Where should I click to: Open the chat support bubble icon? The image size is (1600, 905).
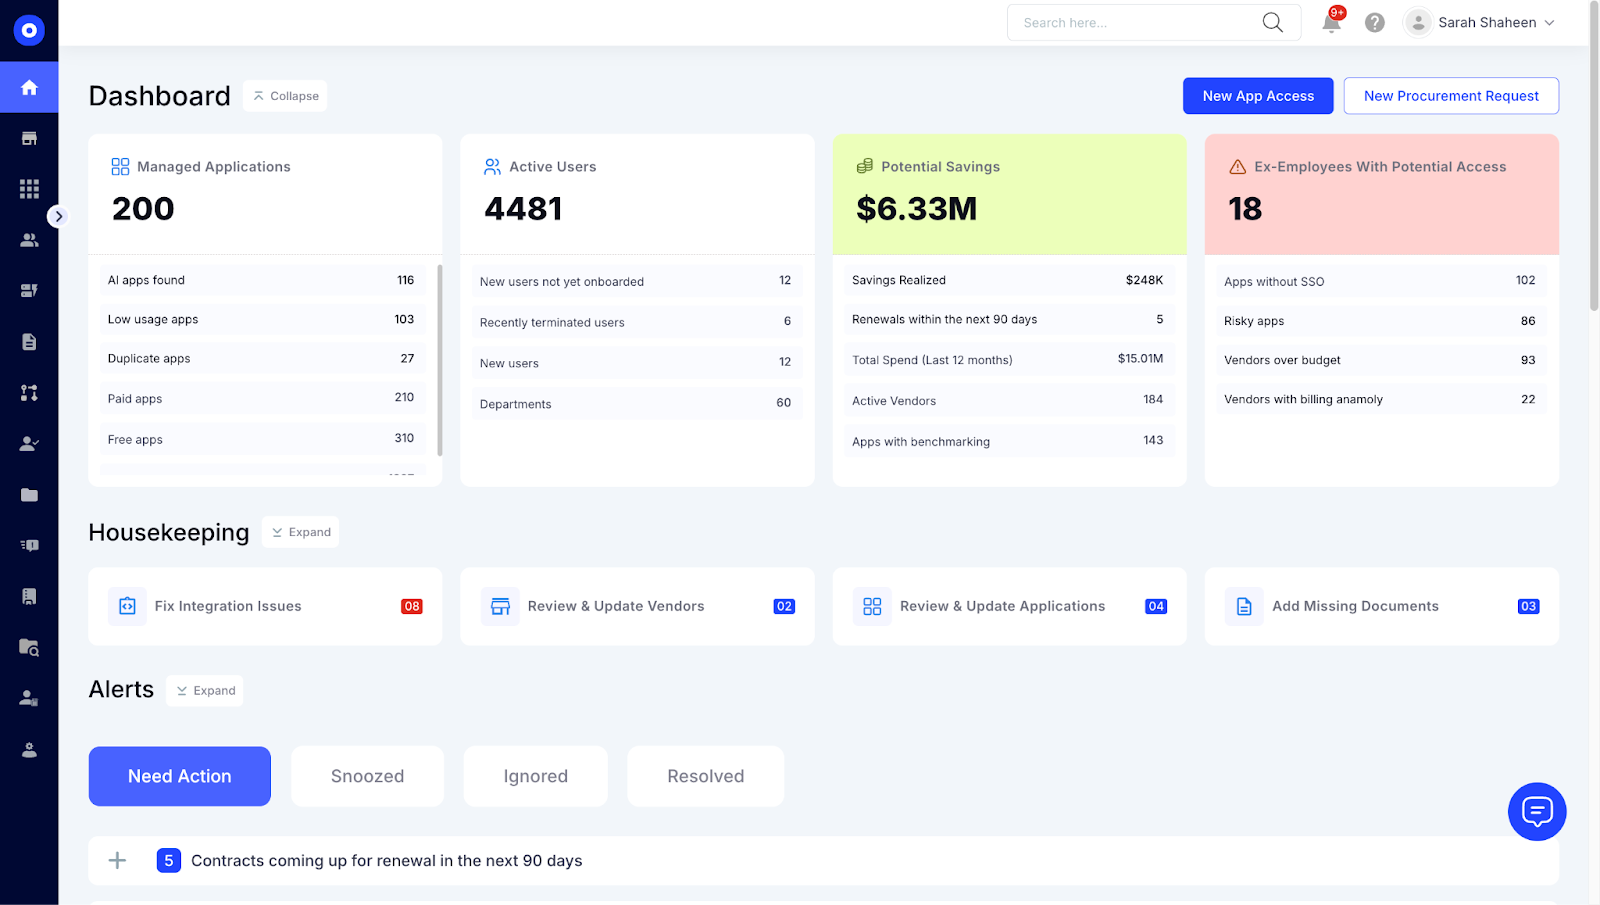point(1537,811)
